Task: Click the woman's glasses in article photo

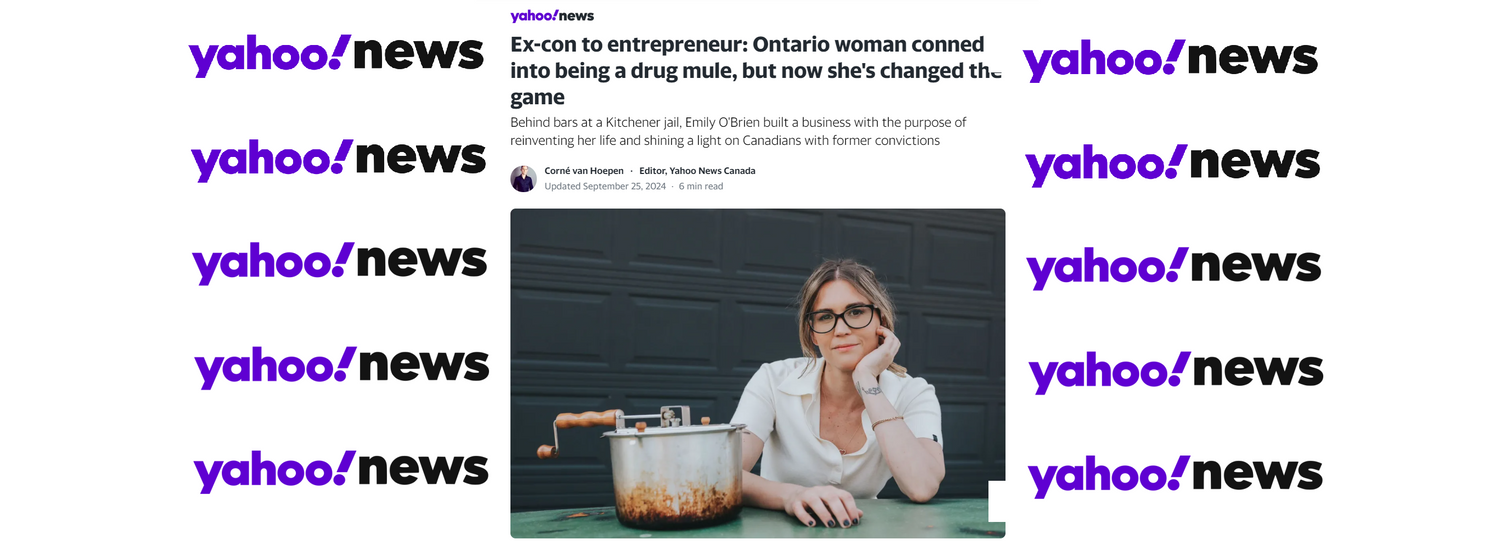Action: pos(842,319)
